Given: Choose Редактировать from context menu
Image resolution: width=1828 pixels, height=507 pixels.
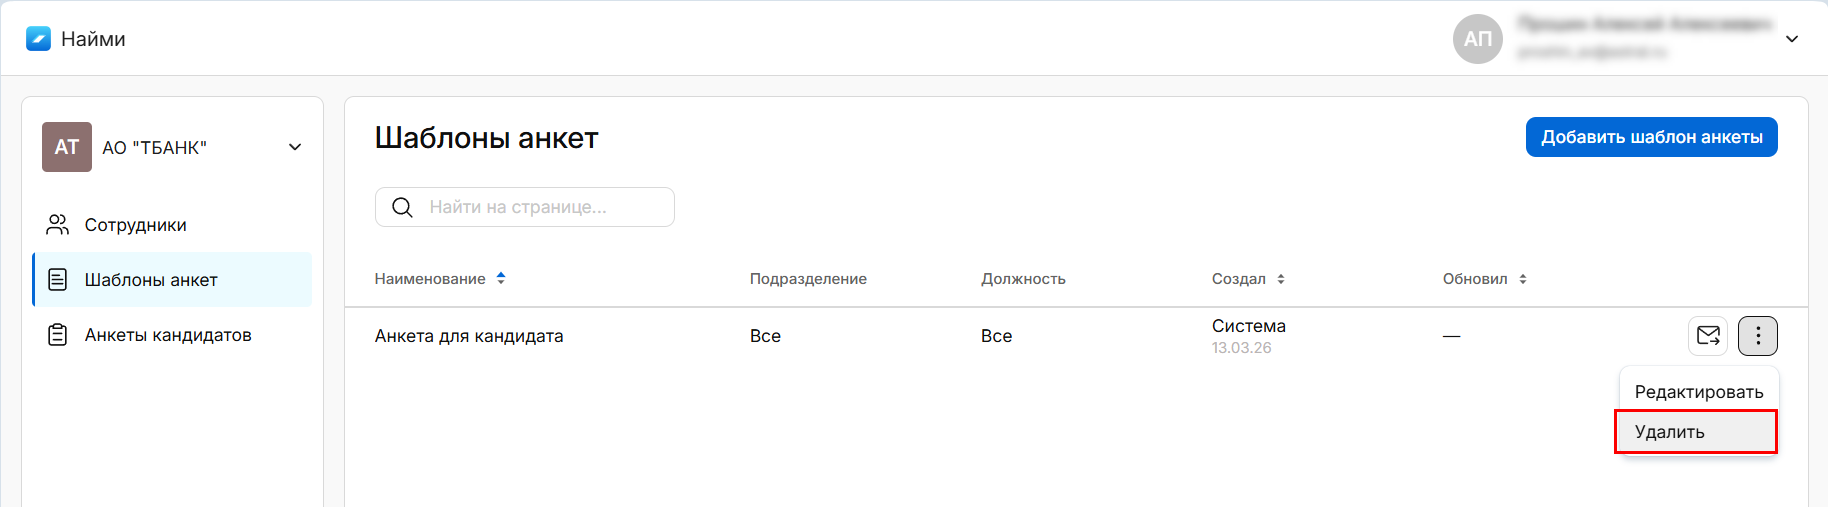Looking at the screenshot, I should click(x=1698, y=392).
